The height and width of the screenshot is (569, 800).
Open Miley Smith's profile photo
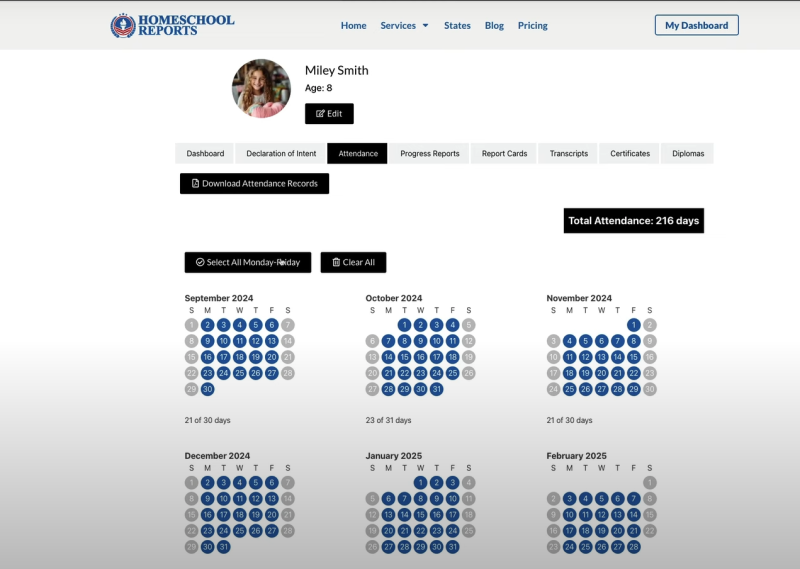[x=261, y=88]
